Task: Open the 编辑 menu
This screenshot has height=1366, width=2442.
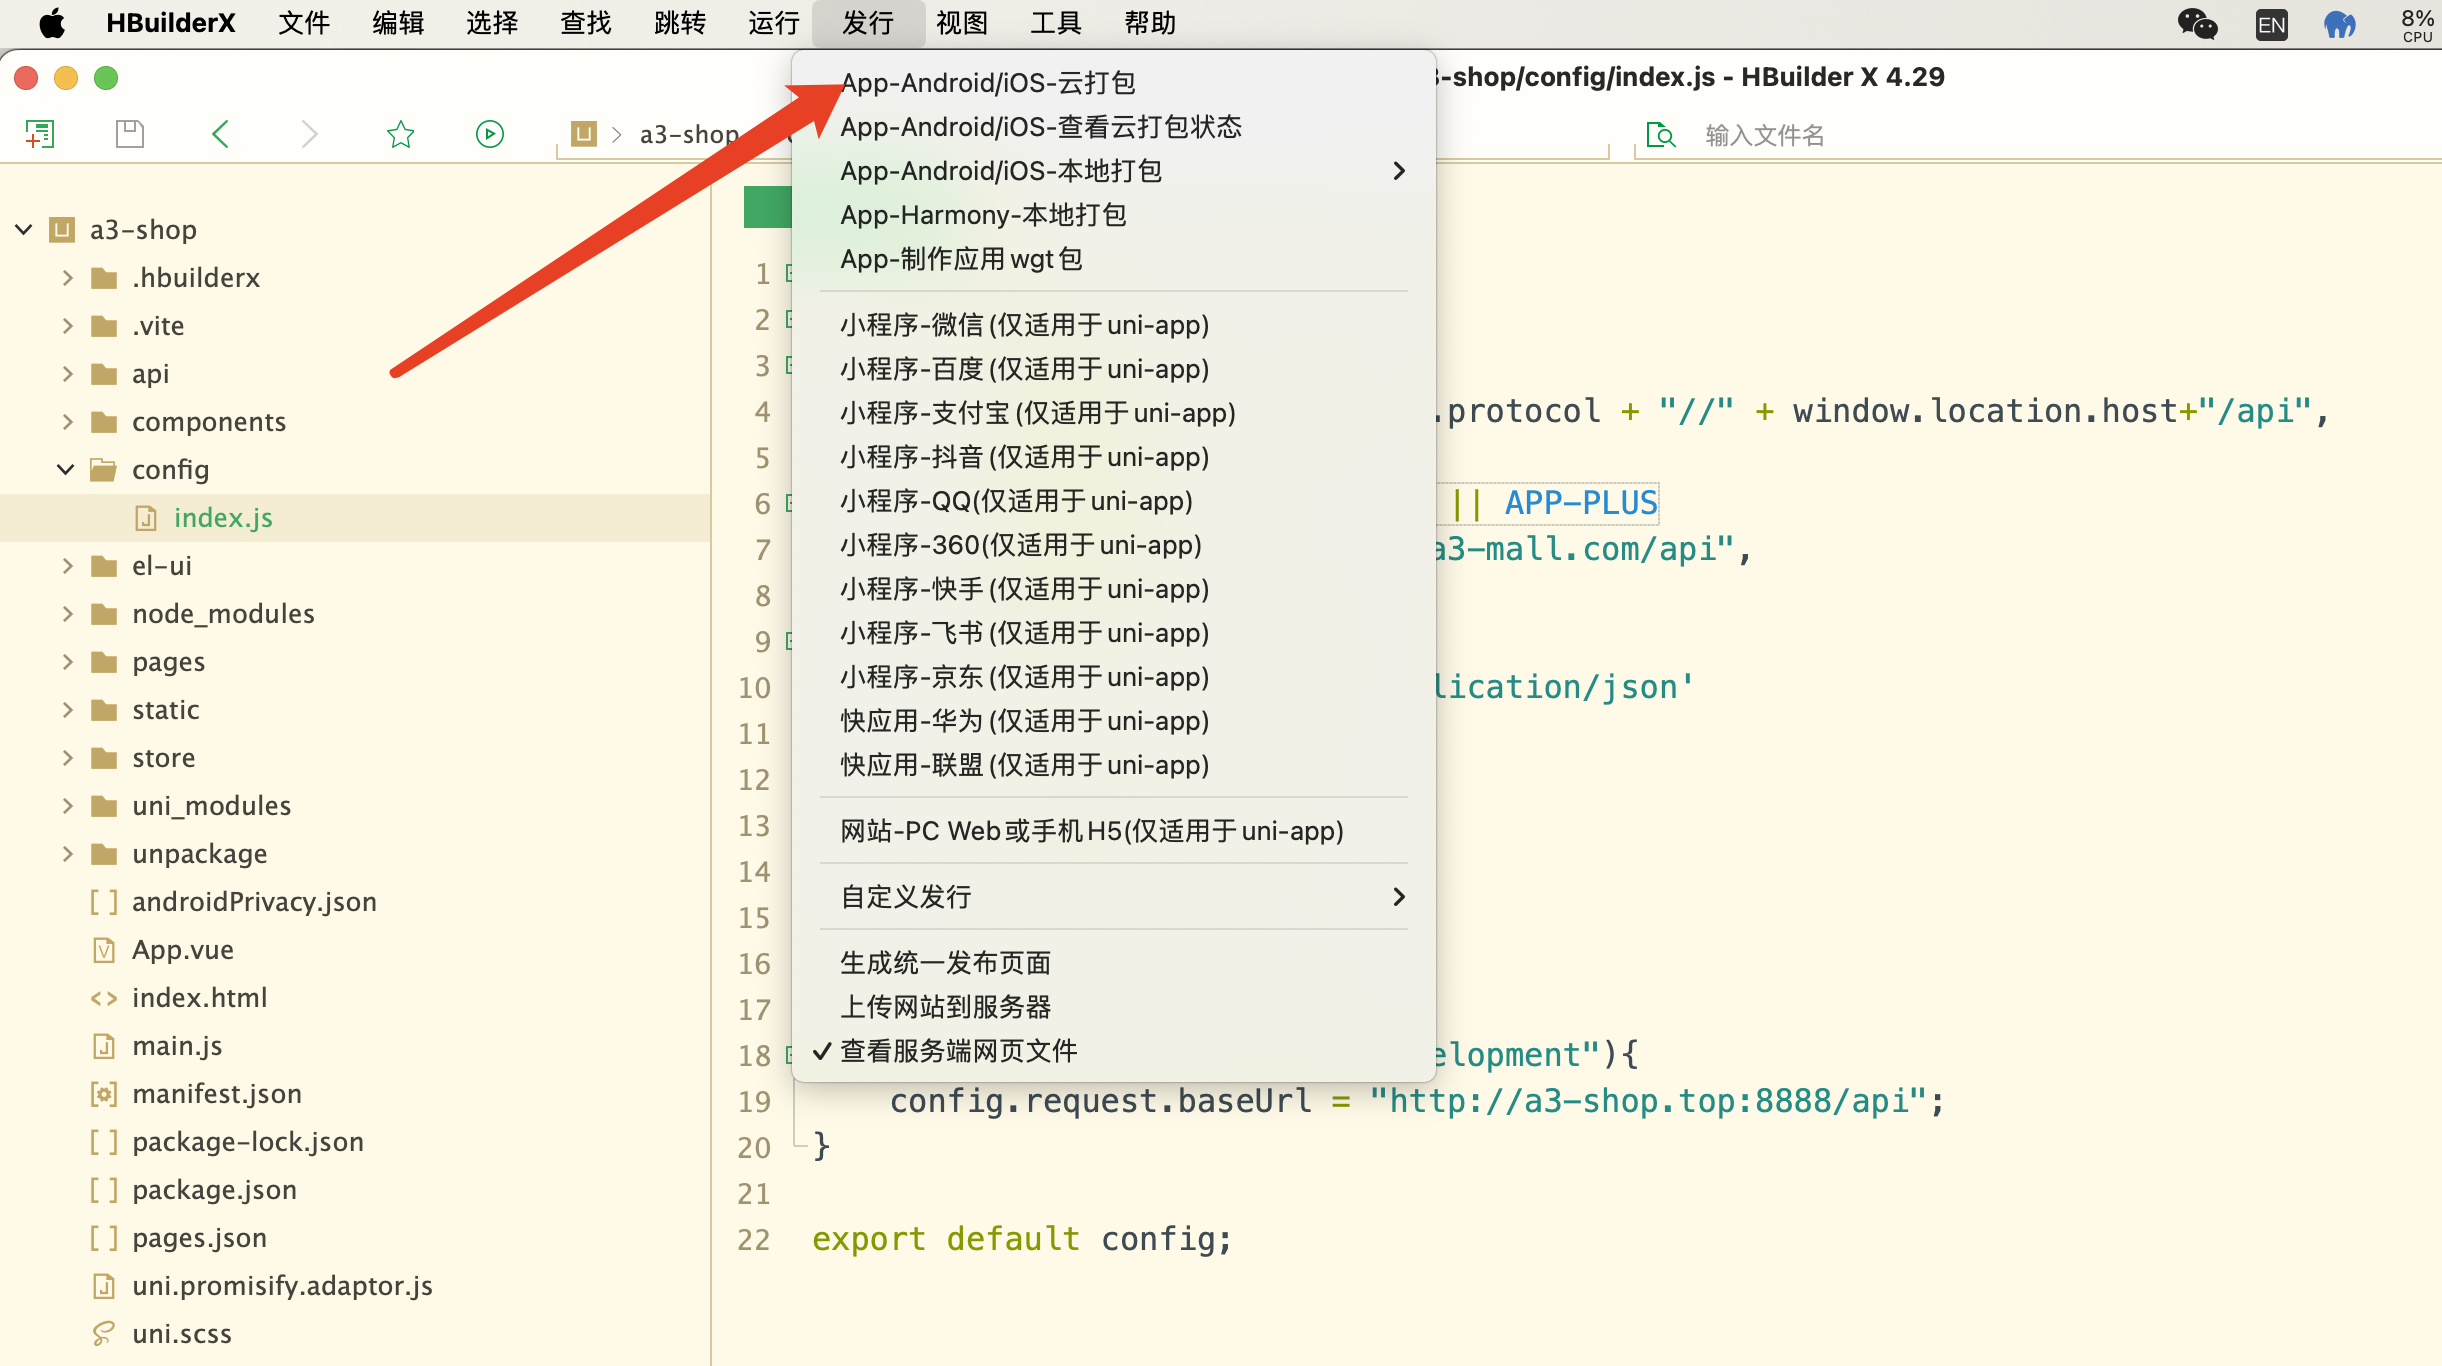Action: [x=398, y=23]
